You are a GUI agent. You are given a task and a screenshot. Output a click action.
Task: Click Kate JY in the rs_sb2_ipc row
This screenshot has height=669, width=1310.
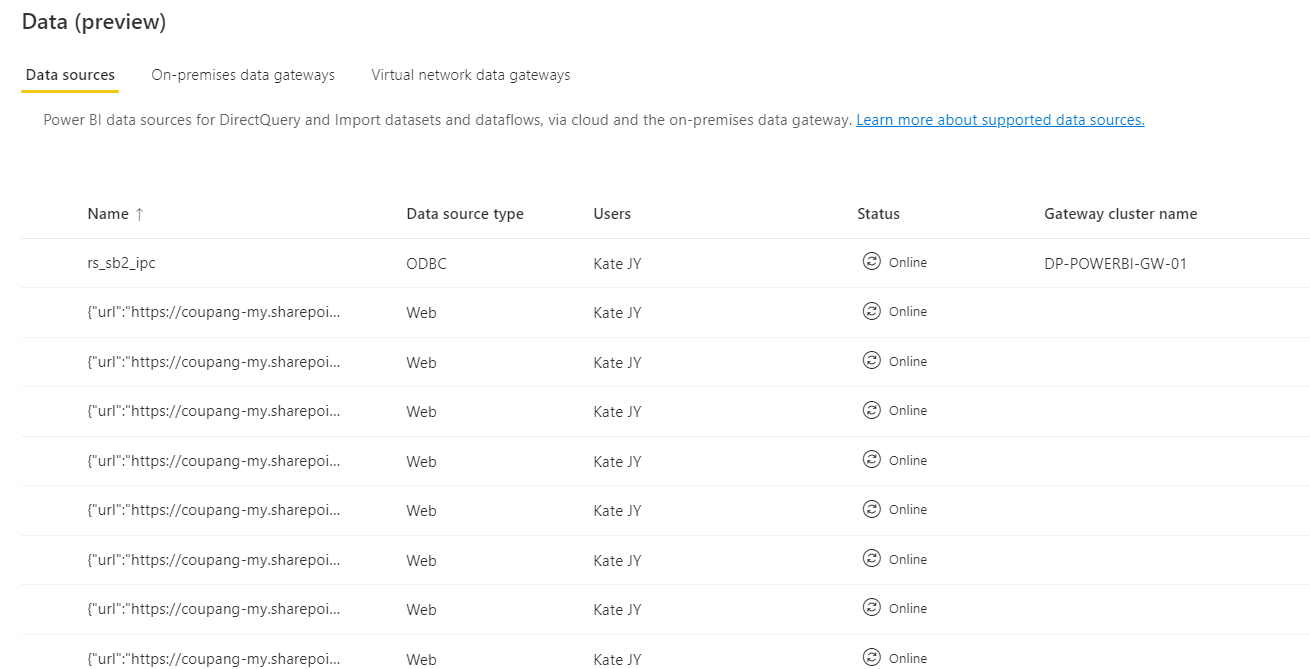coord(617,264)
